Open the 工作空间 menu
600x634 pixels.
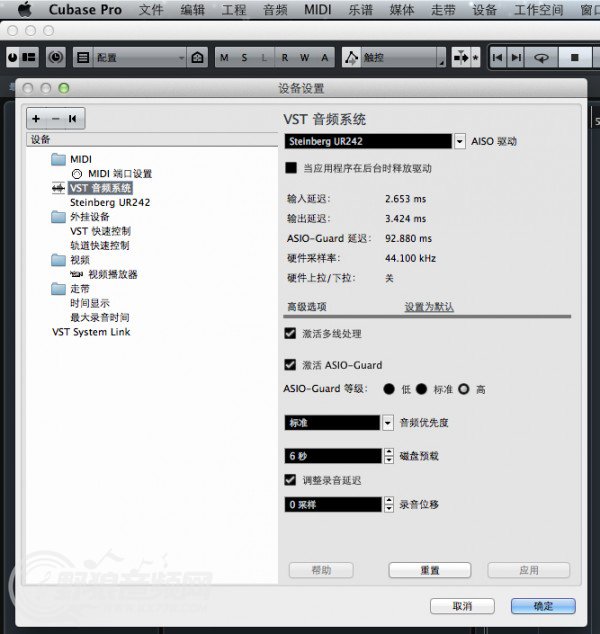539,9
